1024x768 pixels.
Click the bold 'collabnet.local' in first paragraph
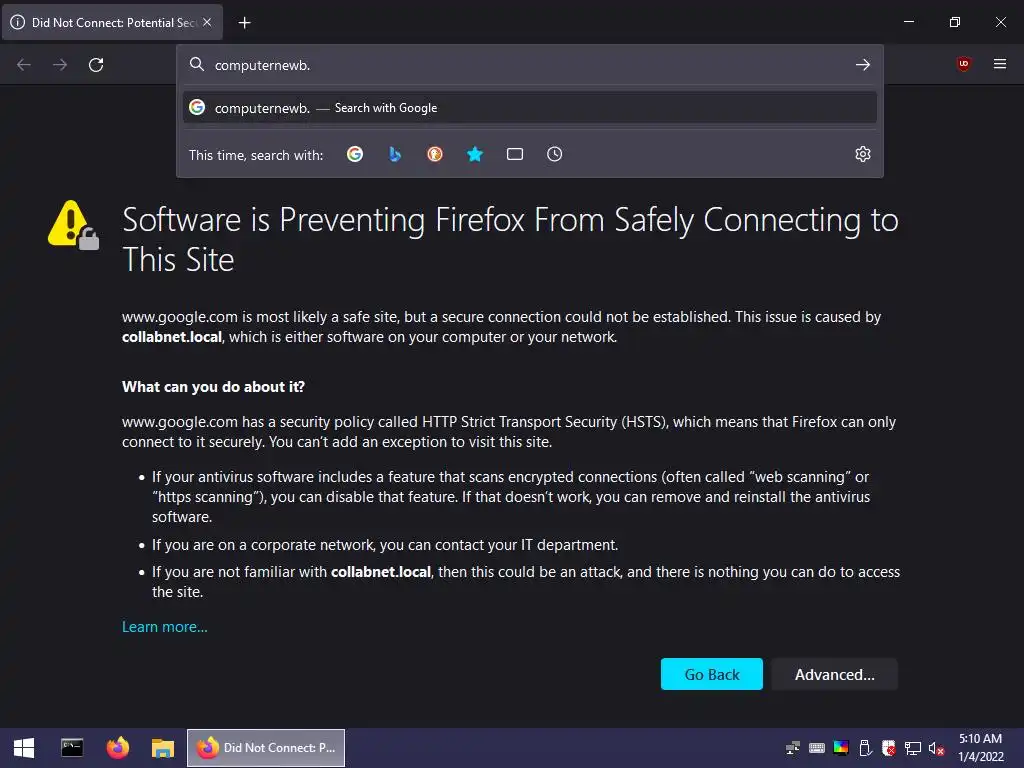point(172,337)
